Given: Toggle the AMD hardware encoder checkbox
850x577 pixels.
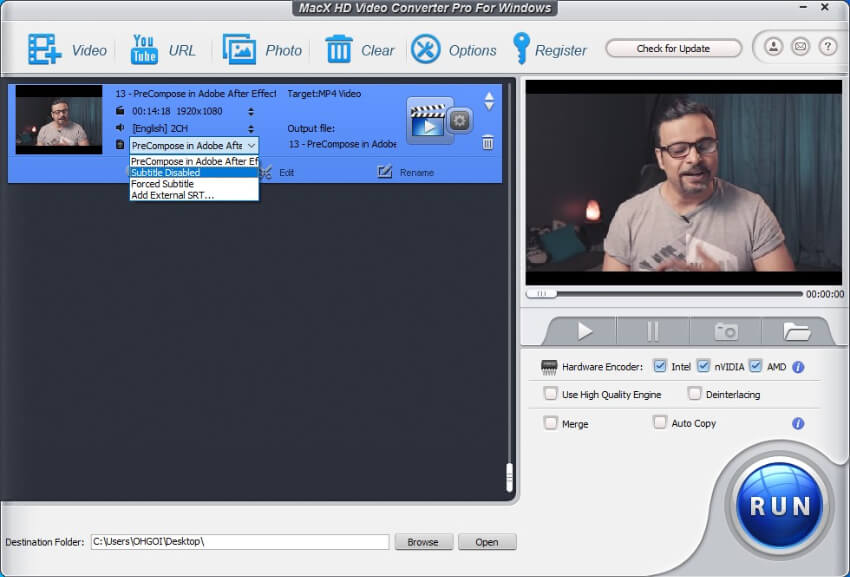Looking at the screenshot, I should (755, 366).
